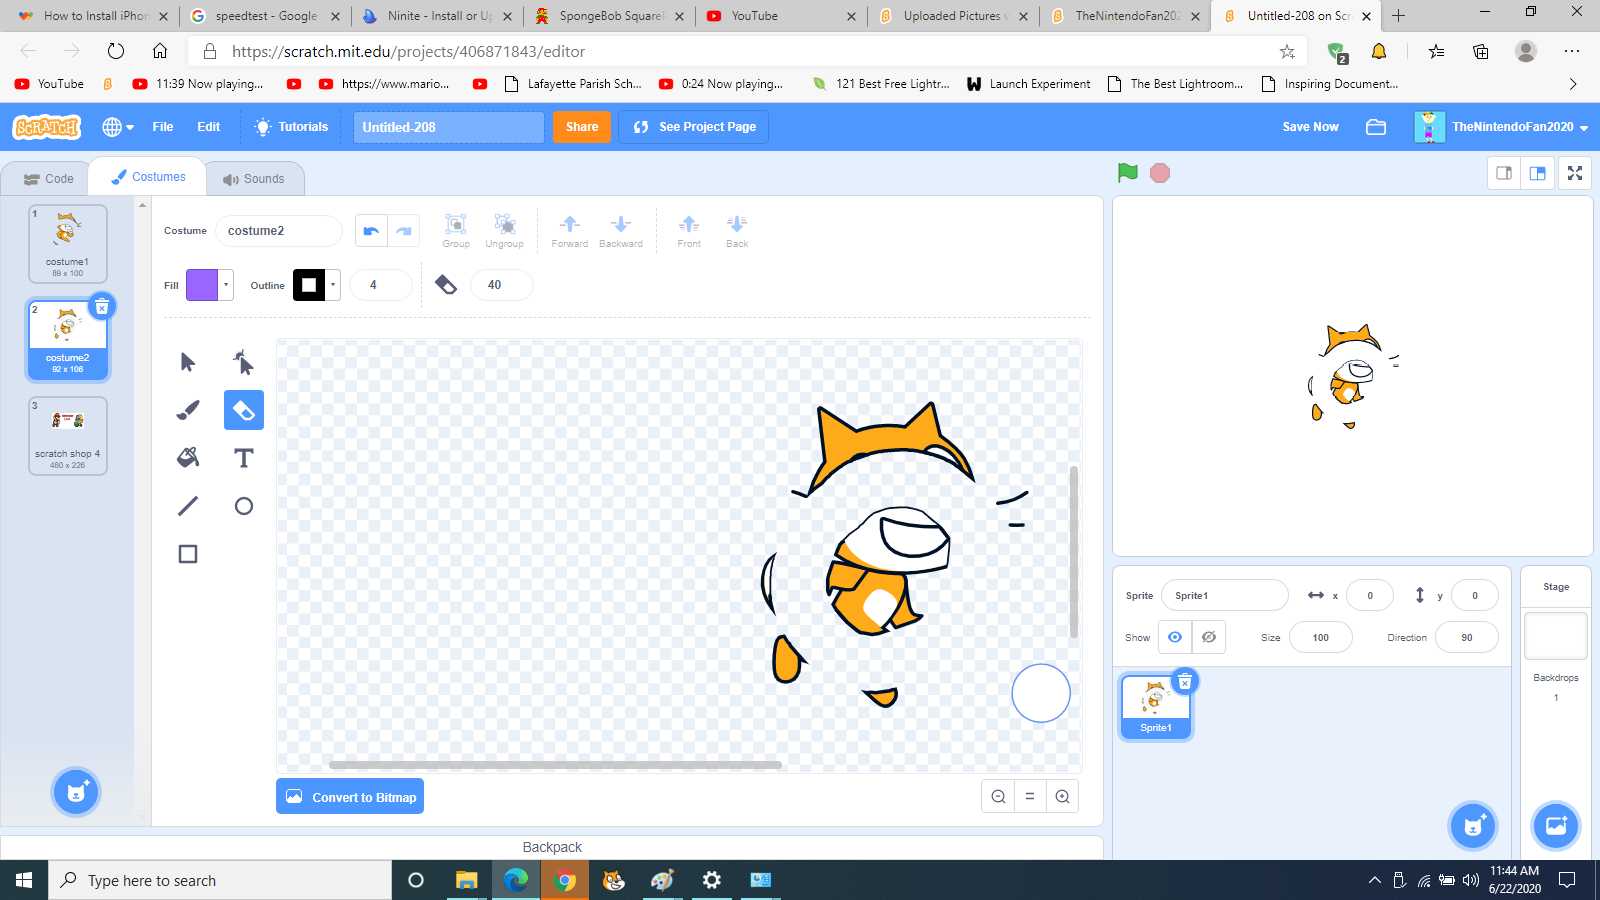
Task: Select the Brush tool
Action: [187, 409]
